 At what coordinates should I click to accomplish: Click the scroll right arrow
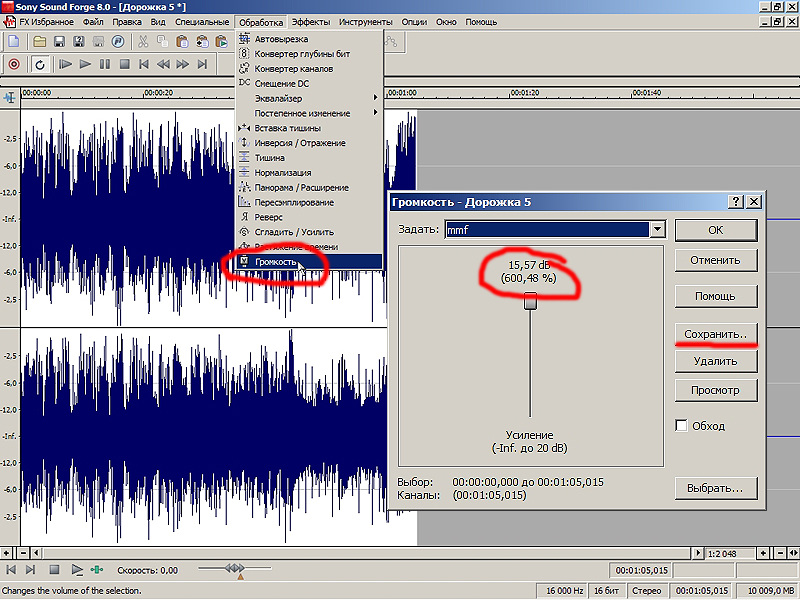(699, 553)
